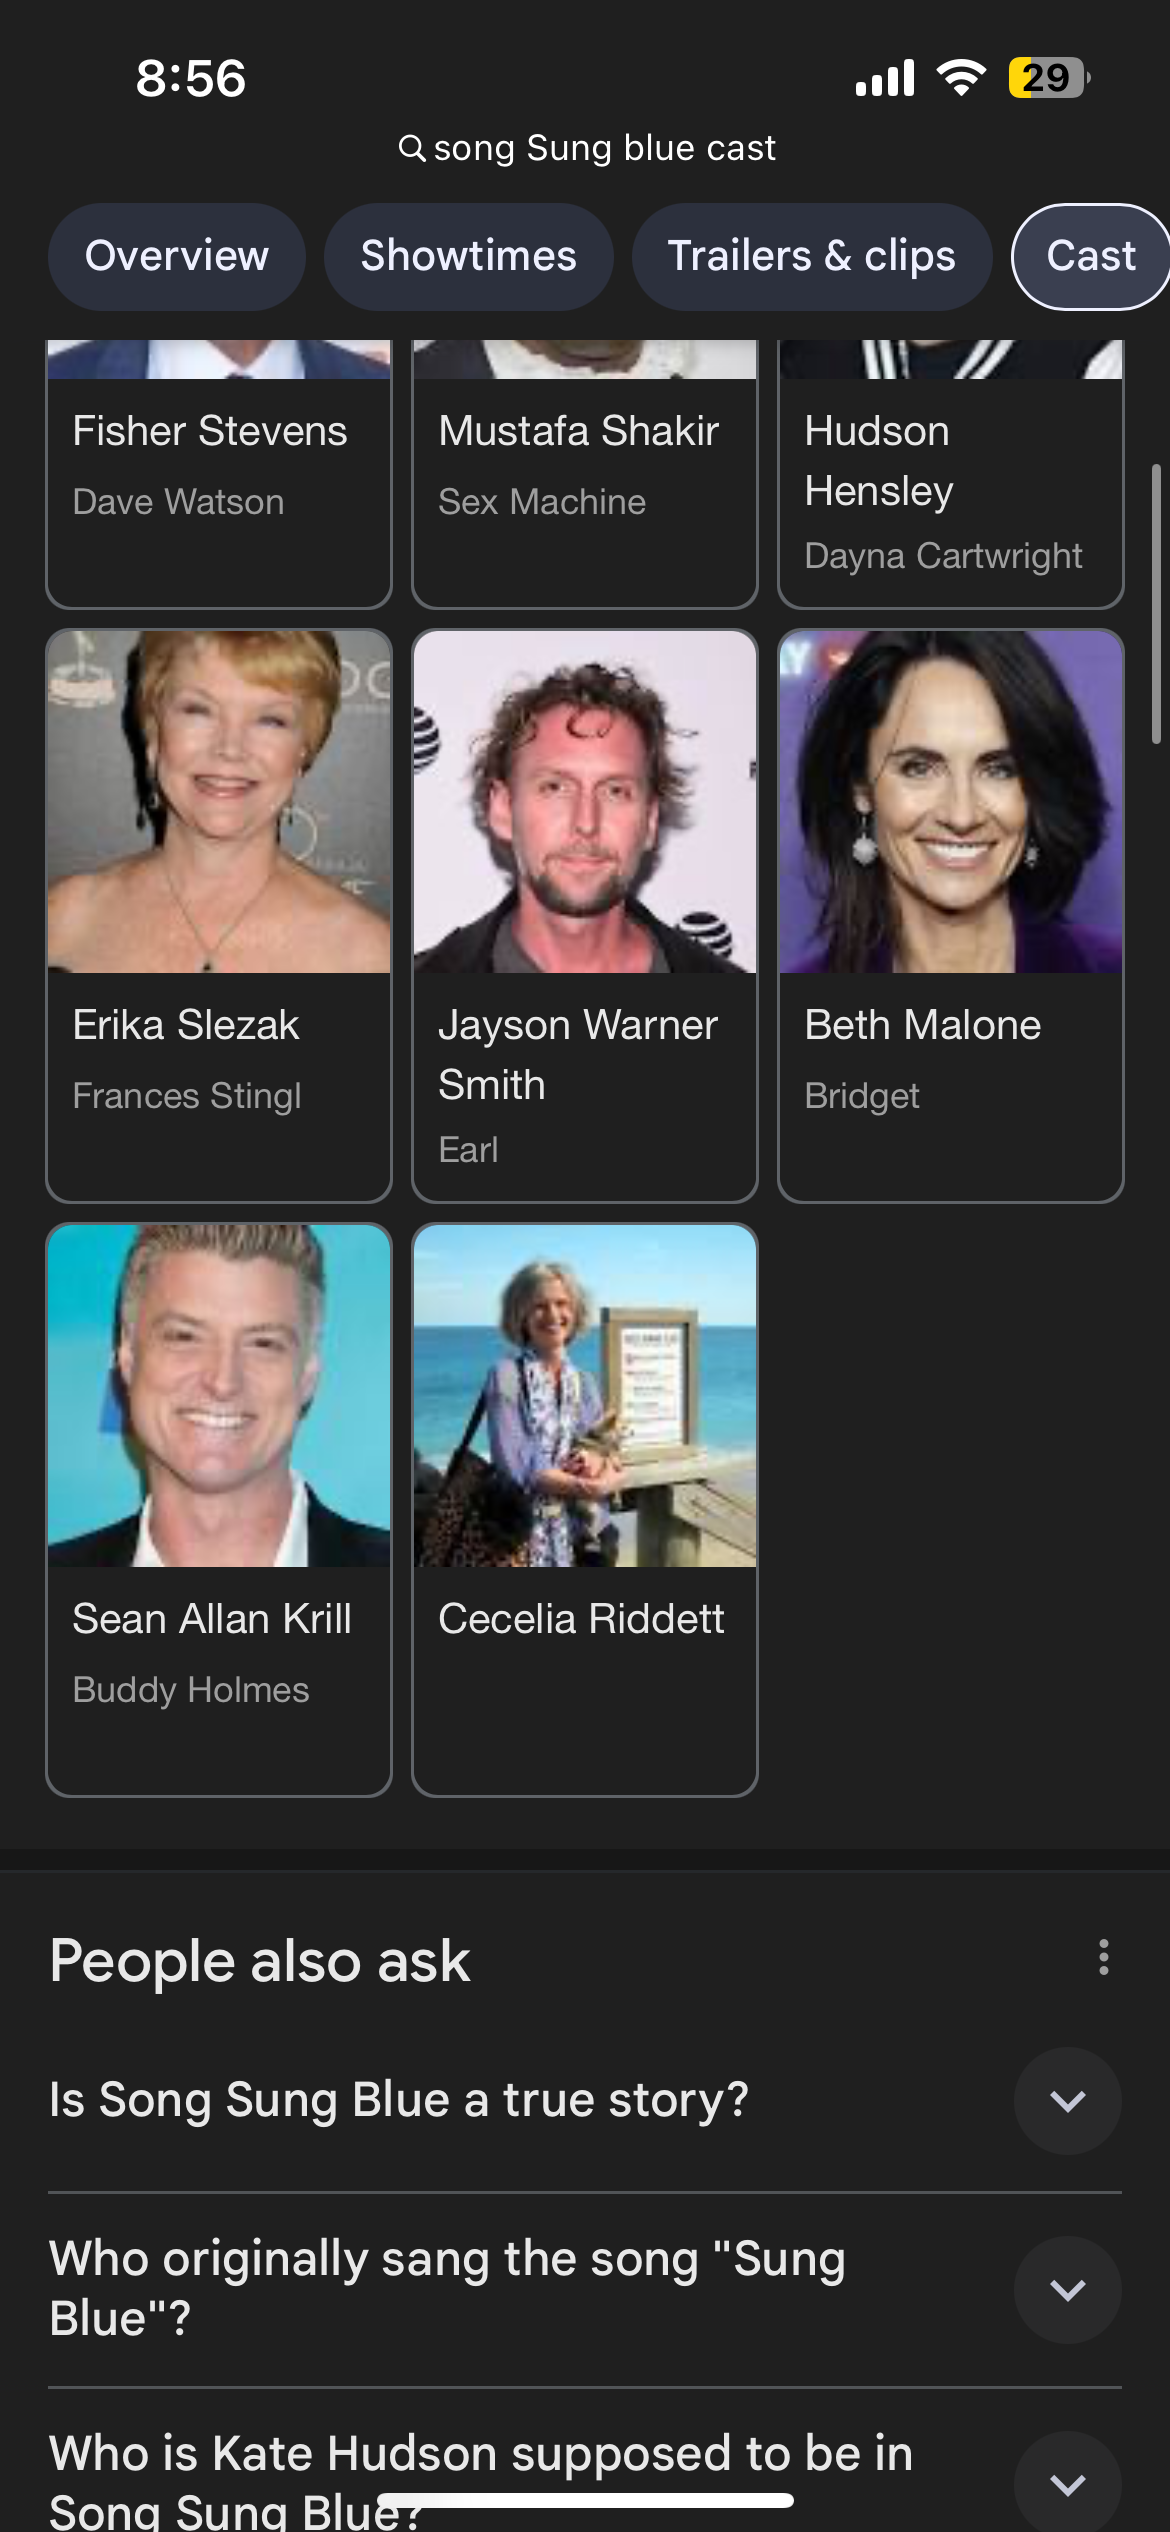The image size is (1170, 2532).
Task: Open the Fisher Stevens cast card
Action: coord(219,473)
